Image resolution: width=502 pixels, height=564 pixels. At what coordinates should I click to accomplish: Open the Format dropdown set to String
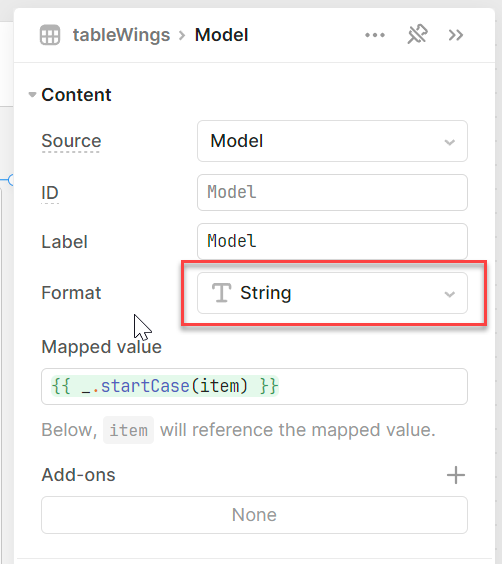pyautogui.click(x=332, y=293)
